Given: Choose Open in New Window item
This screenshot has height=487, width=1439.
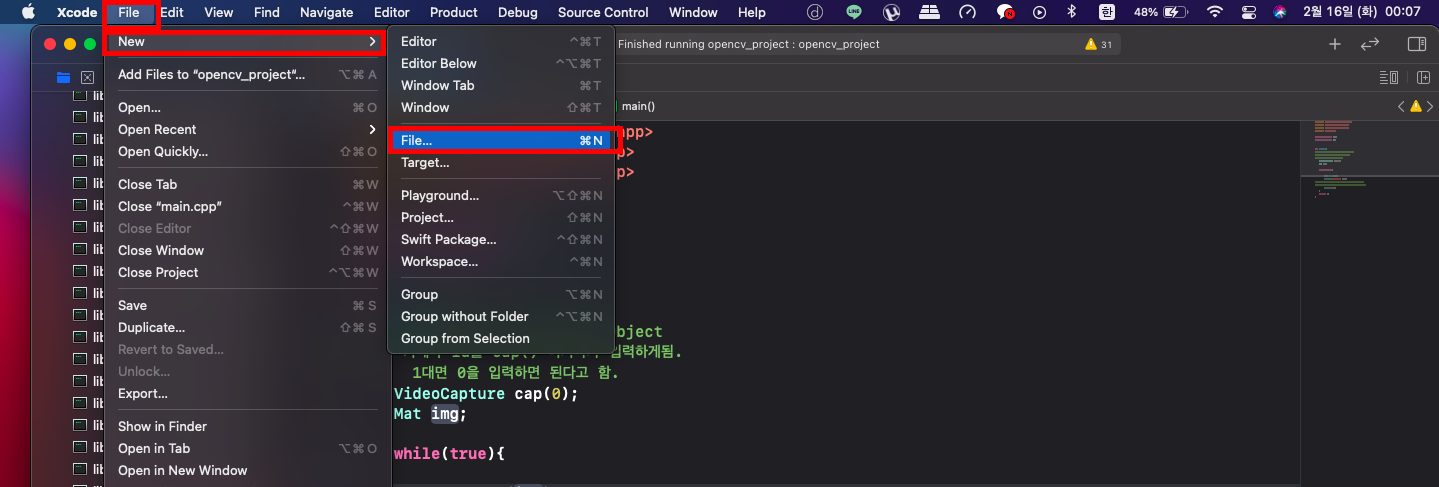Looking at the screenshot, I should click(x=246, y=470).
